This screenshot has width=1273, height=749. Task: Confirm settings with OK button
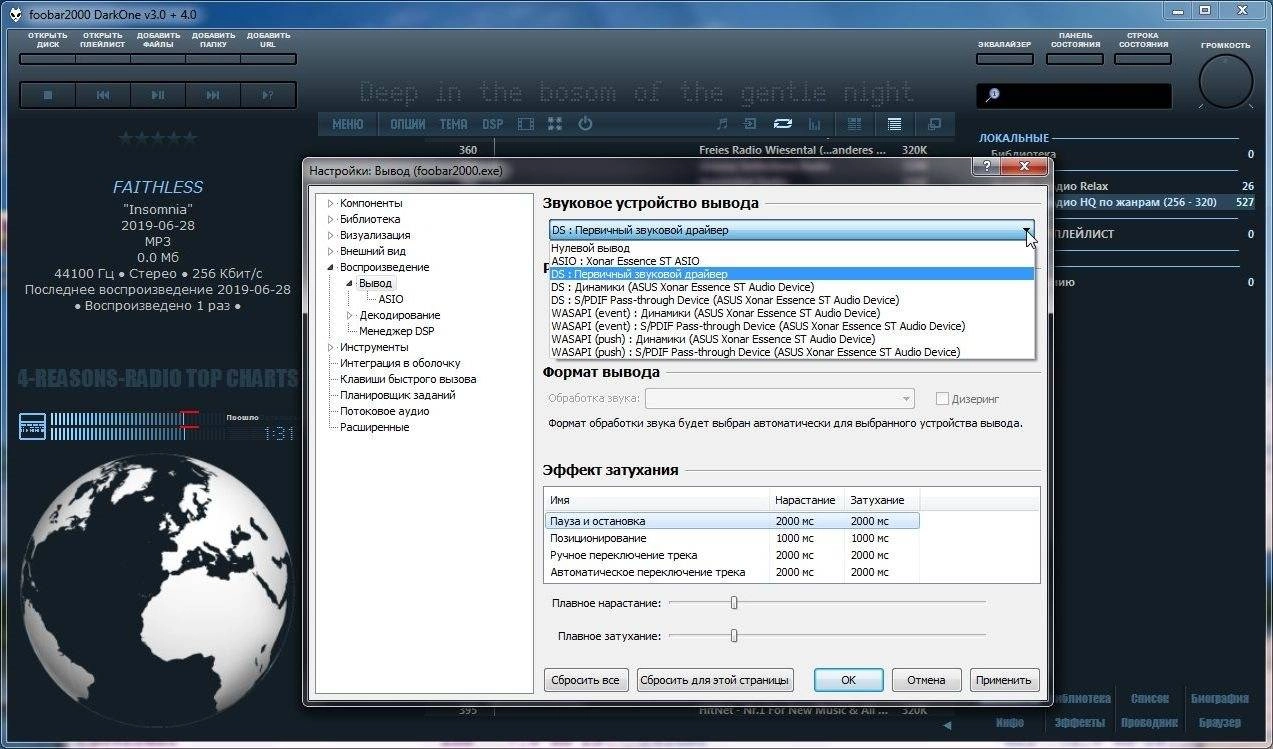848,680
